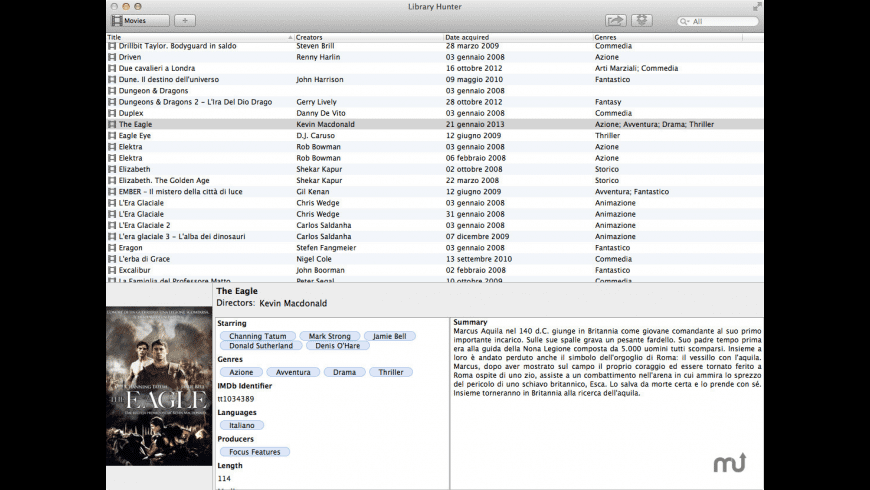Open the search scope magnifier dropdown
Screen dimensions: 870x490
[684, 21]
